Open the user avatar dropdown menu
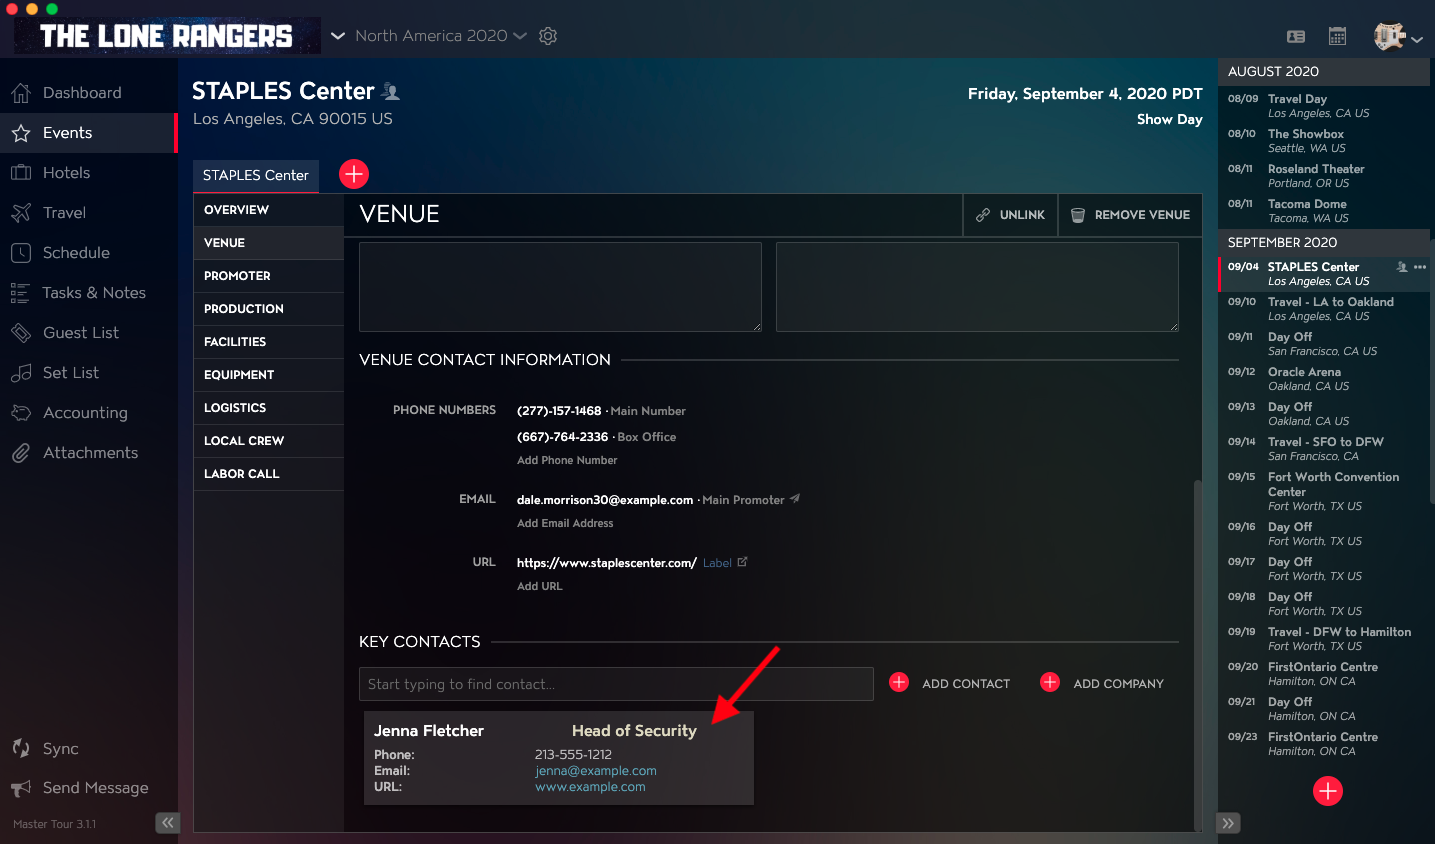 (x=1398, y=37)
